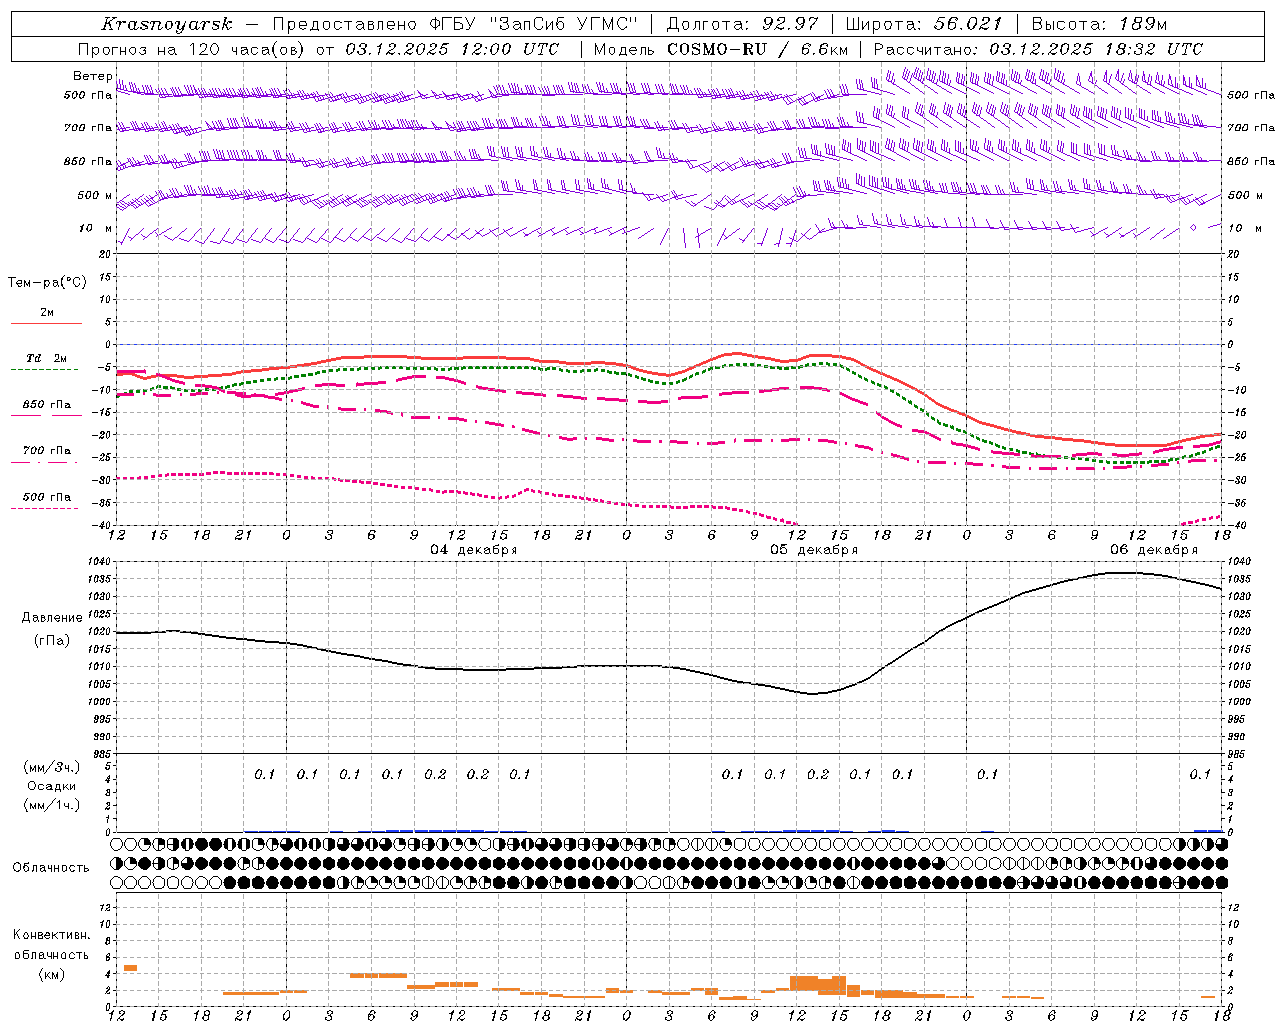Click the 'Давление' pressure panel label

tap(51, 618)
